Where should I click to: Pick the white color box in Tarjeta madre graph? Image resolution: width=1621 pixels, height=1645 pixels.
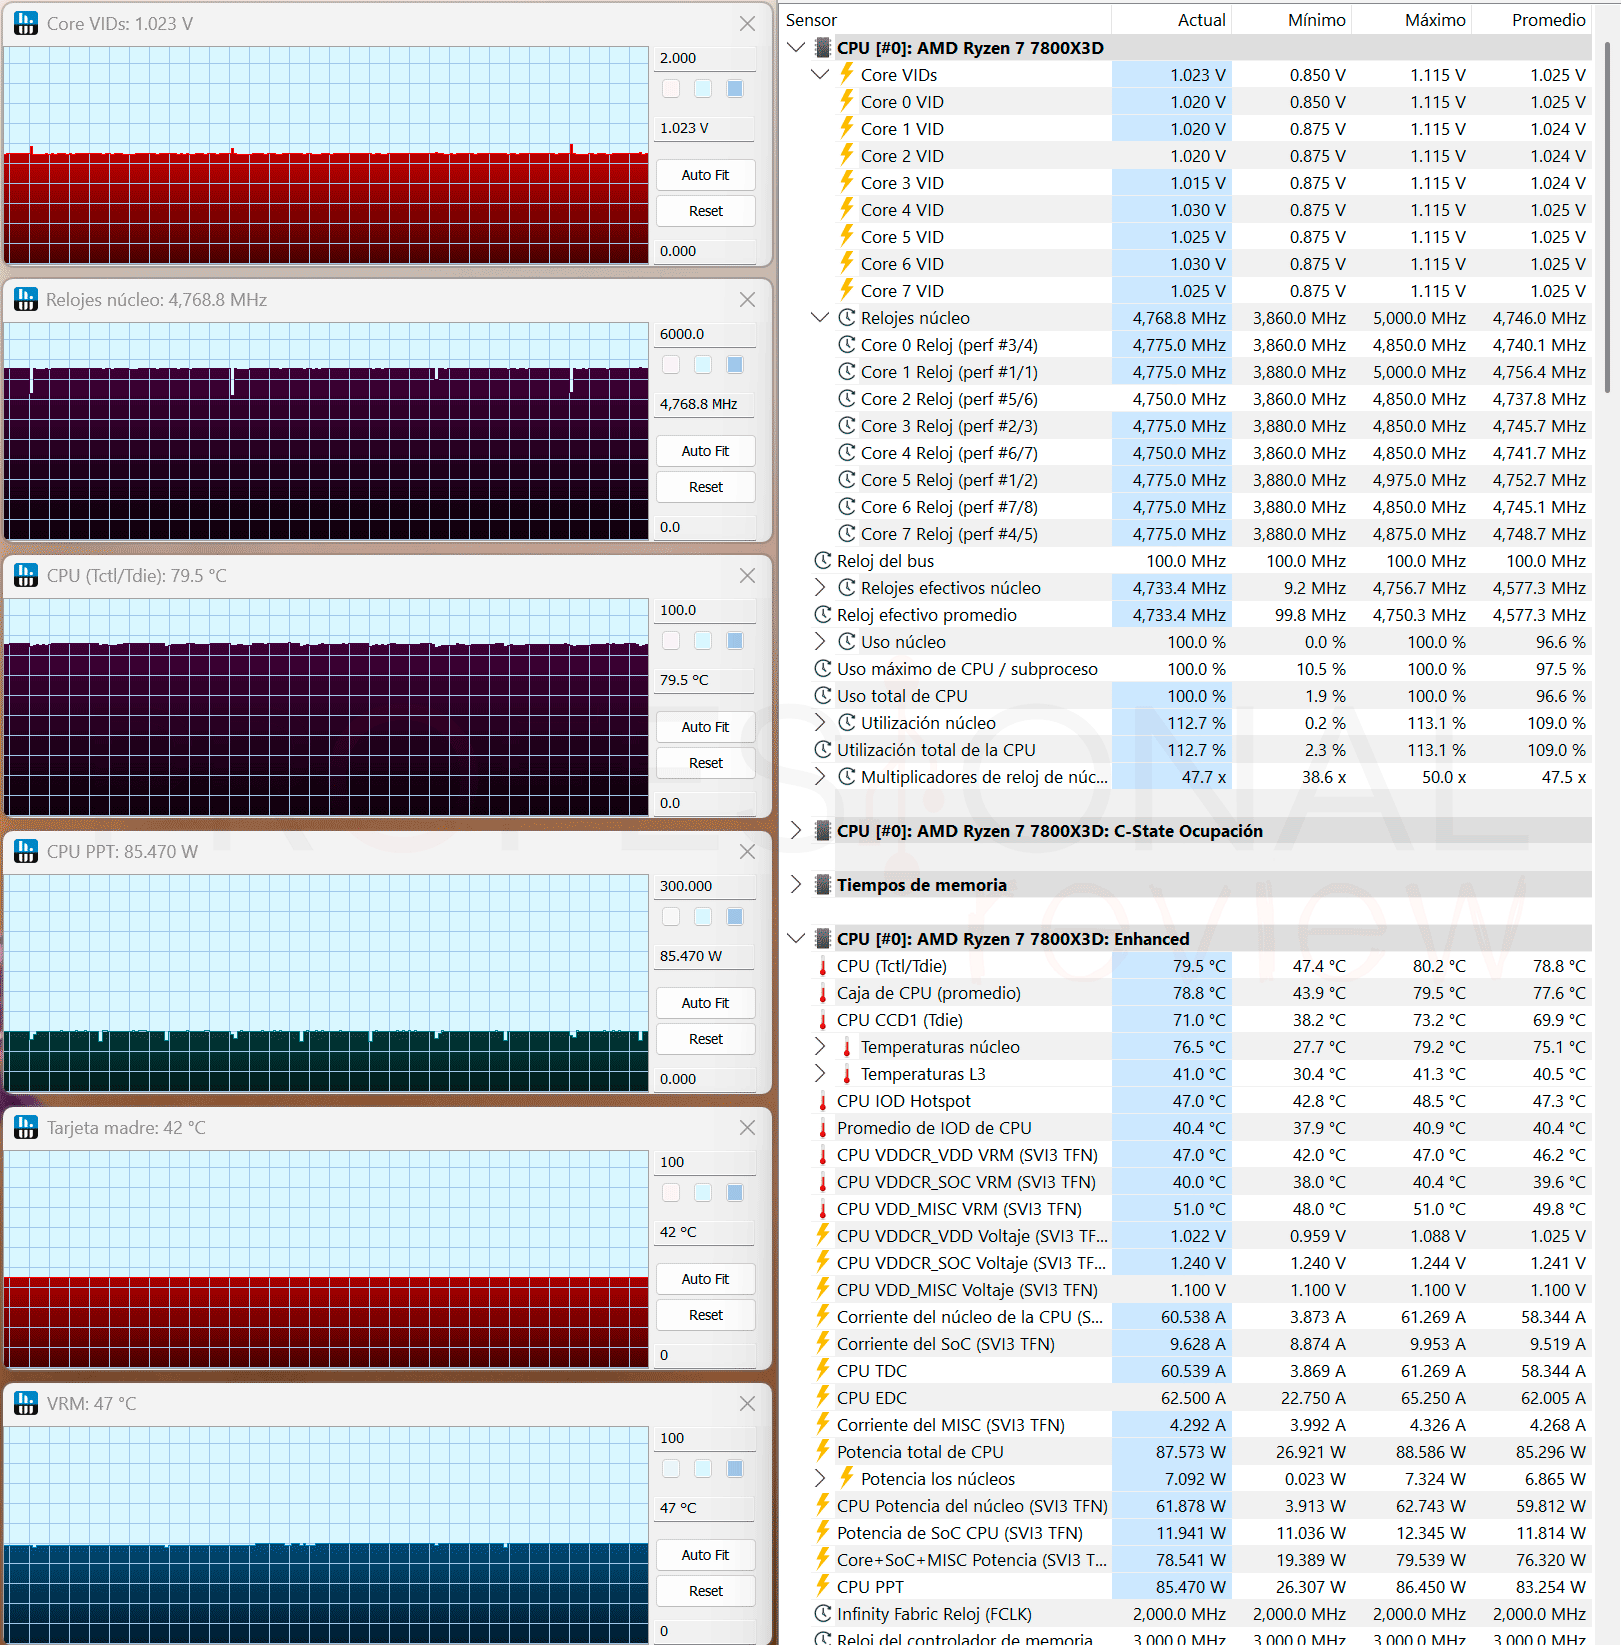coord(671,1193)
